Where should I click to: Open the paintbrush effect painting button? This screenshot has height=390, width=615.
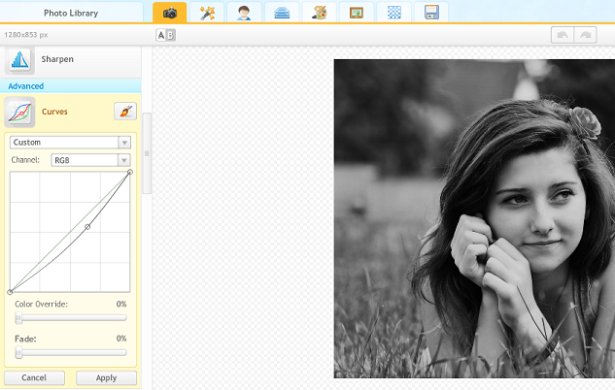pos(126,111)
